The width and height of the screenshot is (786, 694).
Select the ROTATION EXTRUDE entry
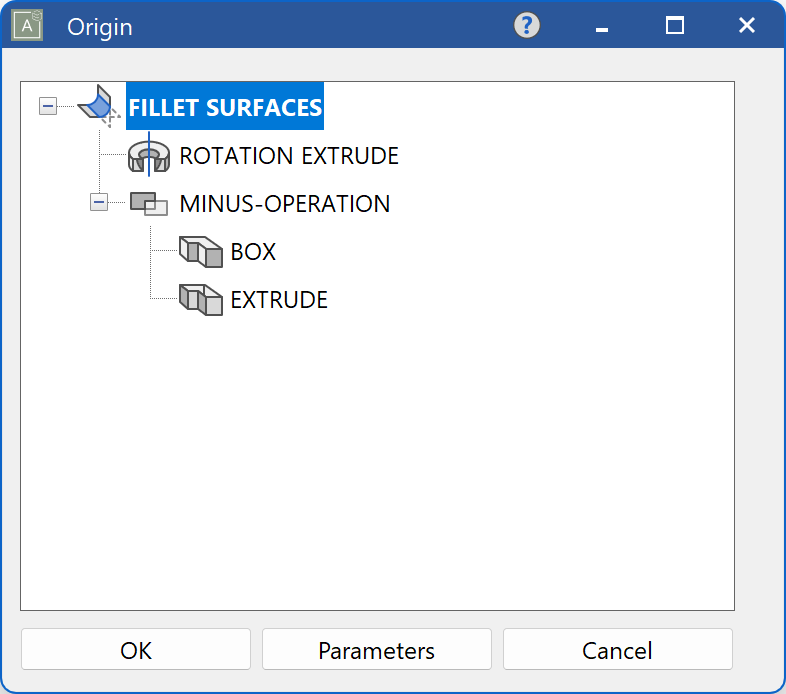pos(289,156)
